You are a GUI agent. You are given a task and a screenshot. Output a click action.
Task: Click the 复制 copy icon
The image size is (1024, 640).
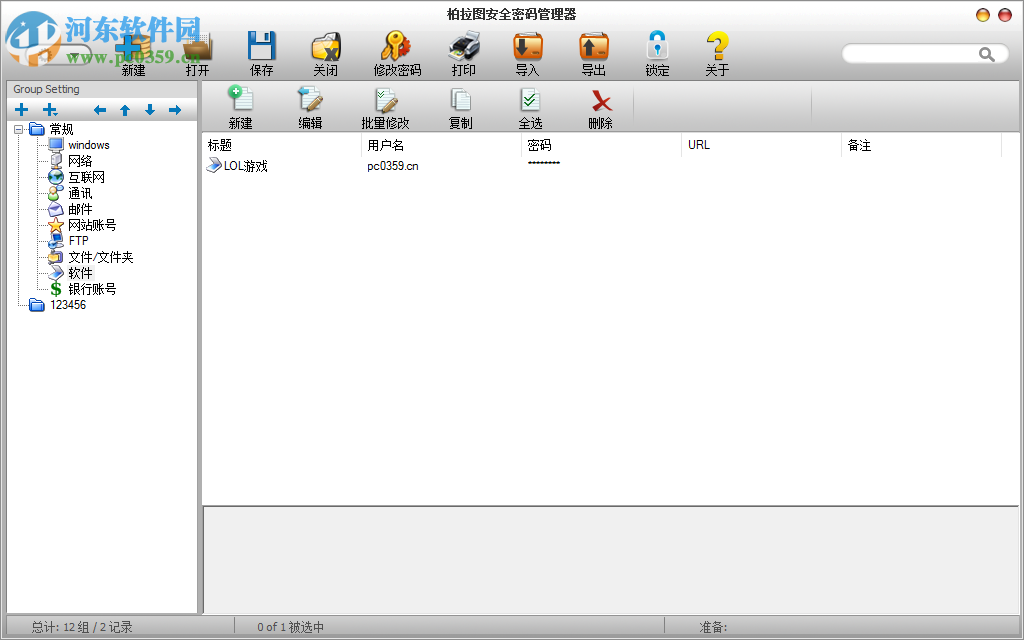tap(460, 106)
